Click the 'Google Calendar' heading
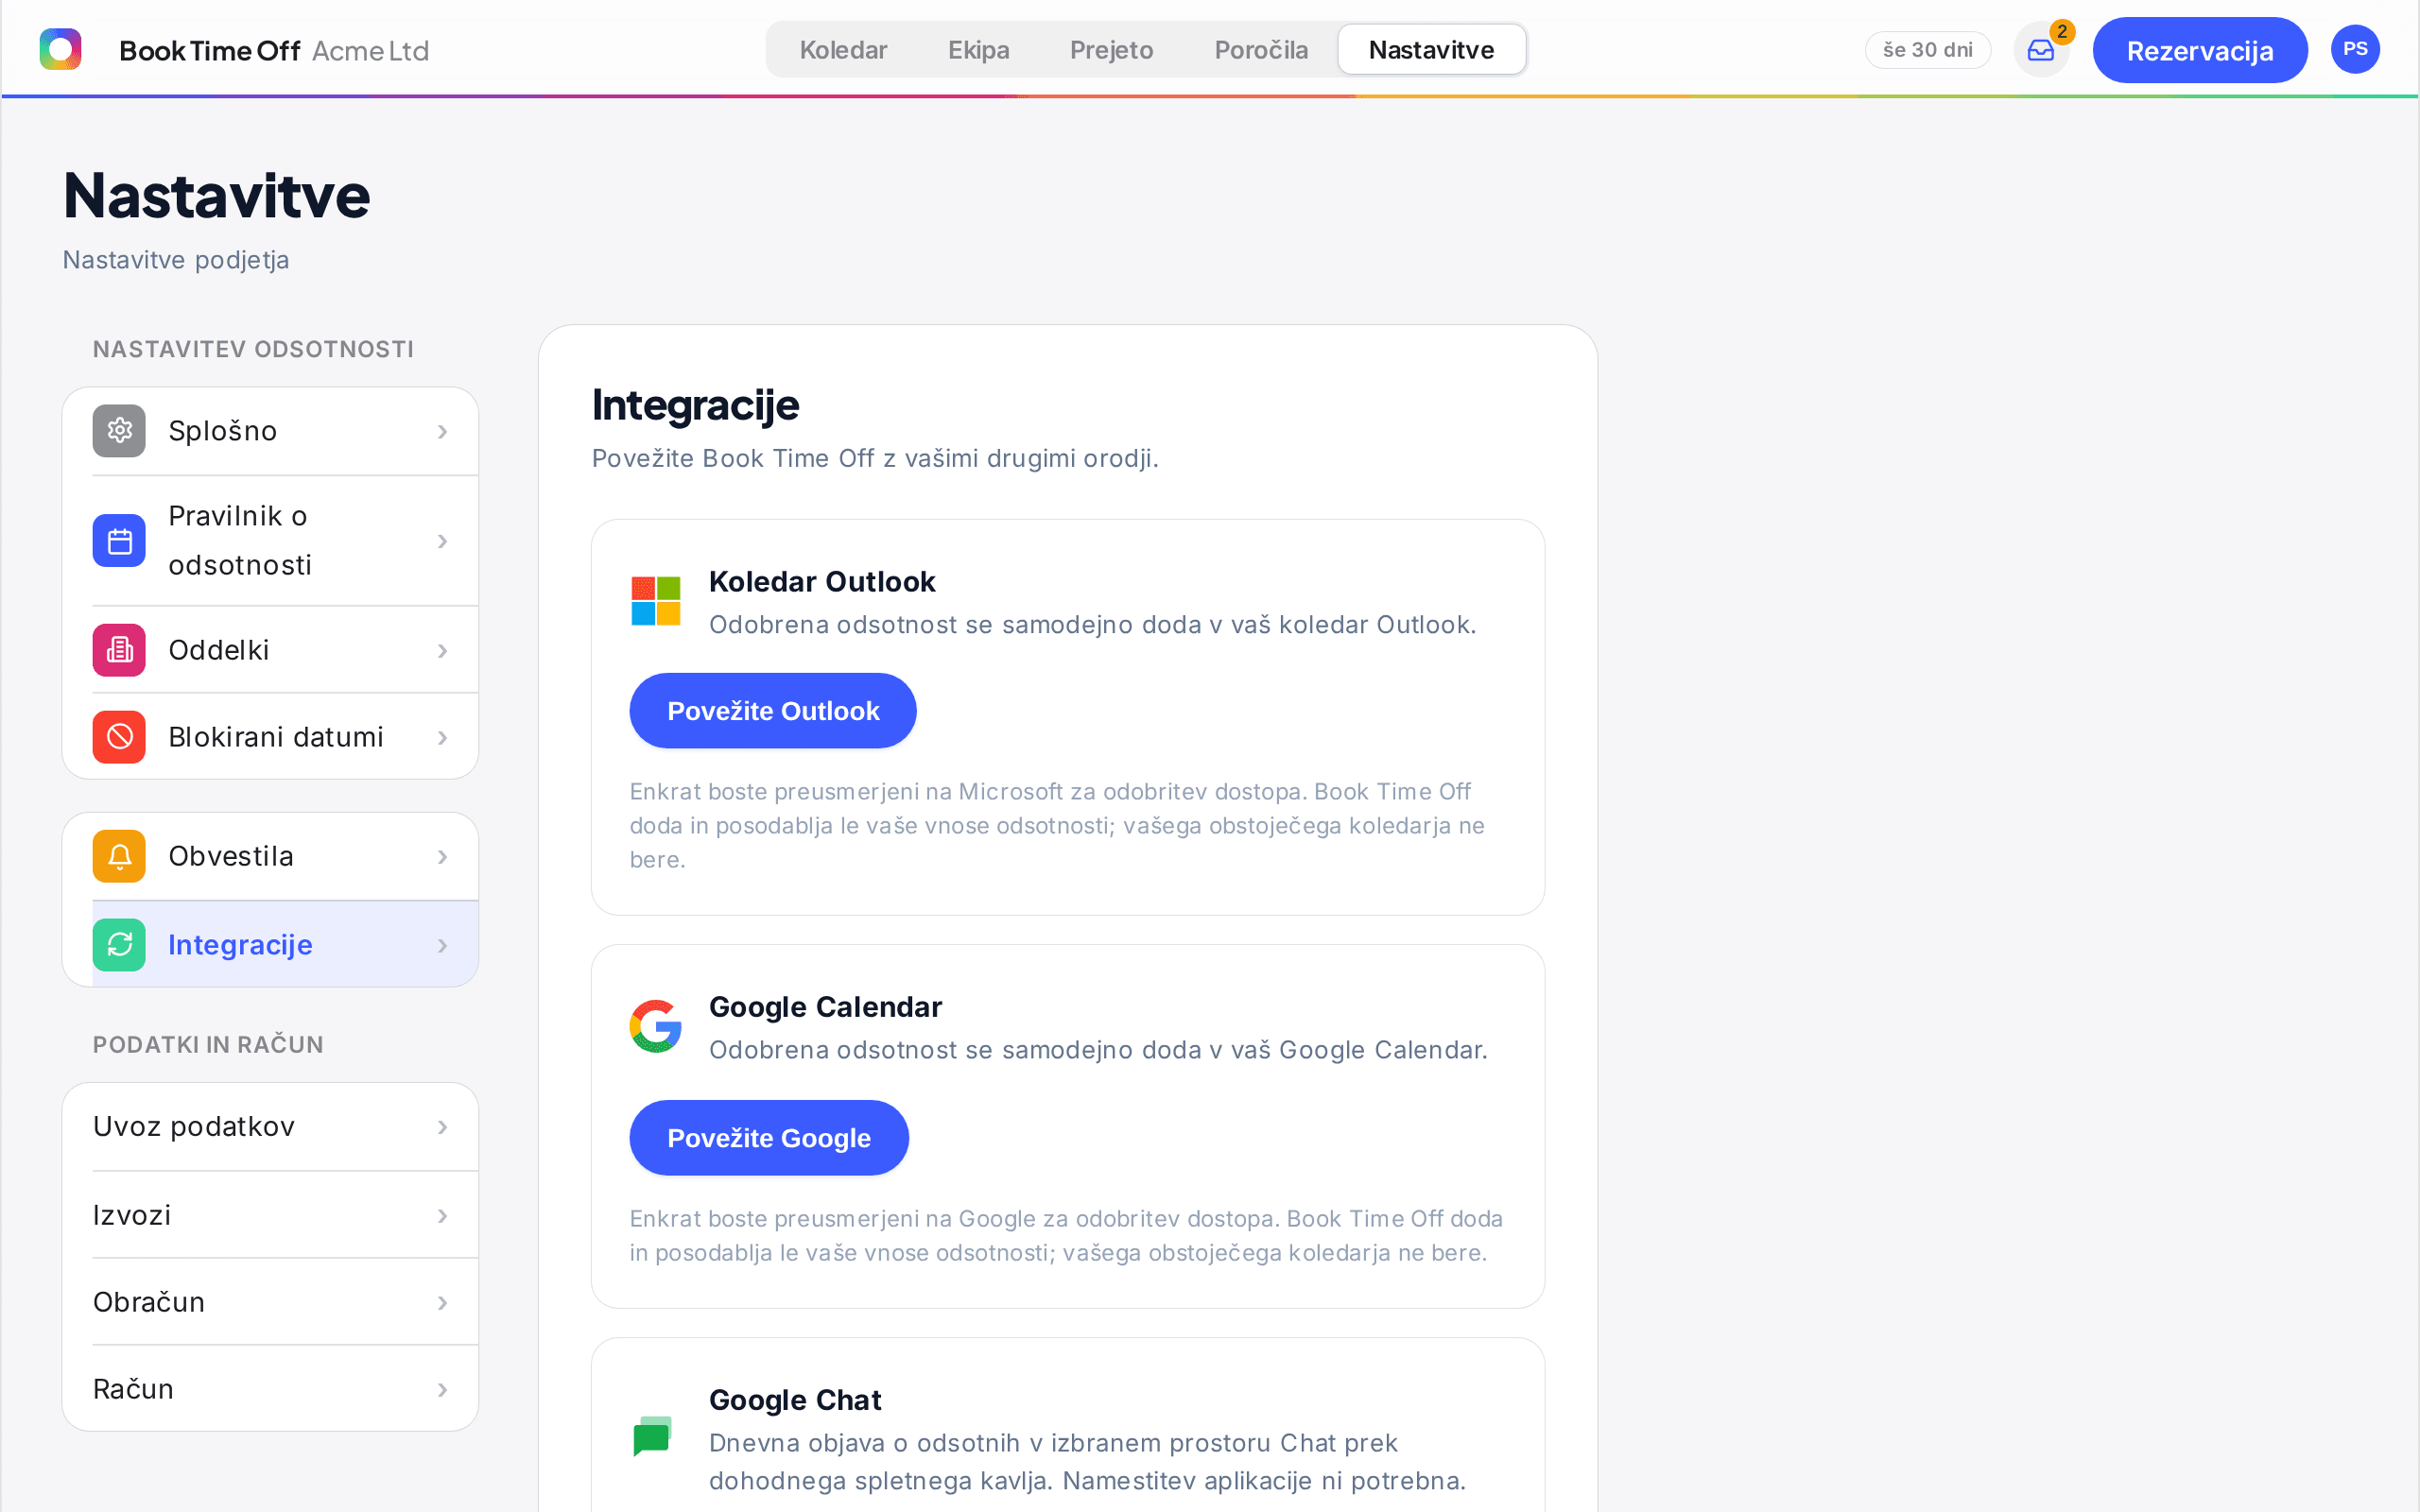This screenshot has height=1512, width=2420. coord(825,1007)
